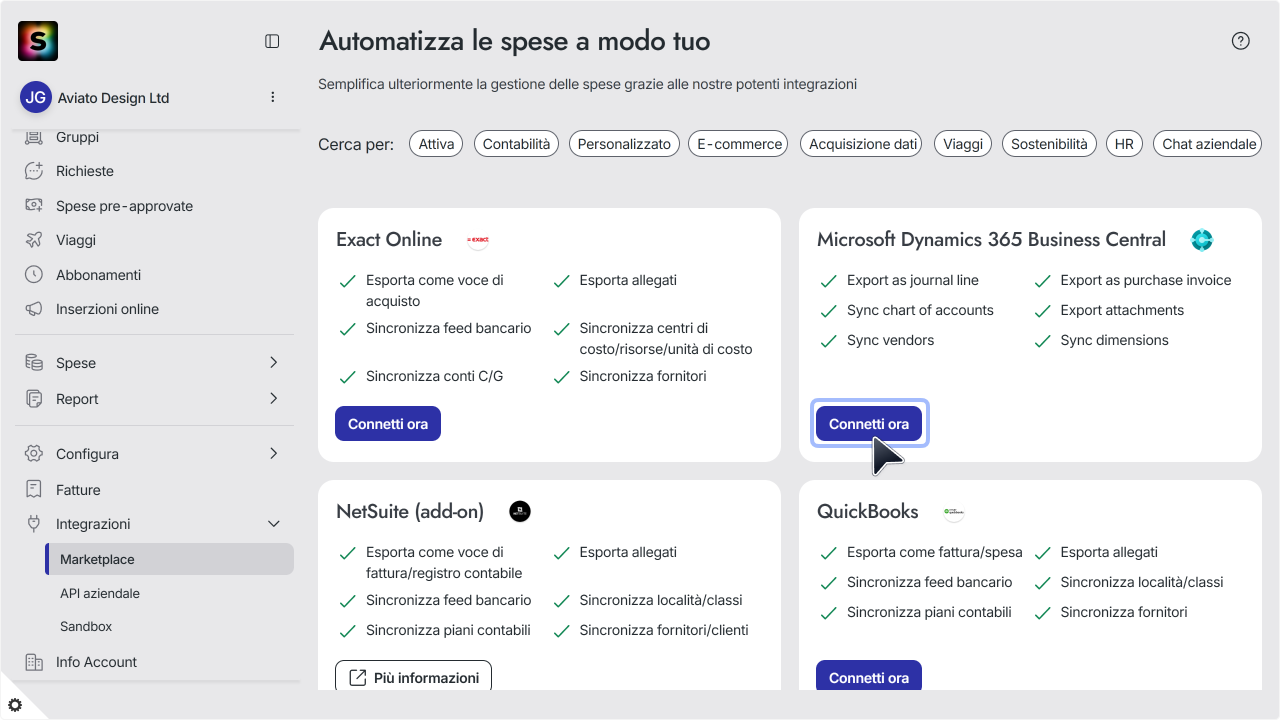The width and height of the screenshot is (1280, 720).
Task: Filter integrations by E-commerce
Action: (739, 144)
